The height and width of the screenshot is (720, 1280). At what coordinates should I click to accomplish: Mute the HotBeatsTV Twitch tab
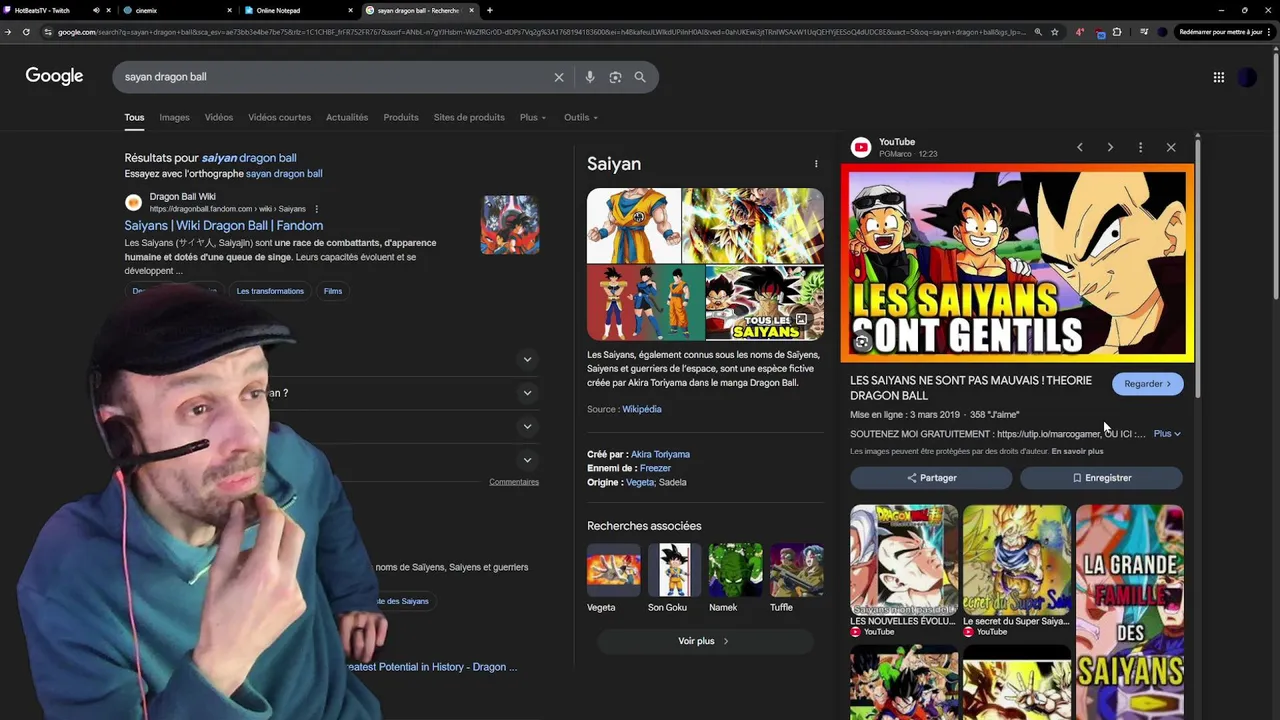point(96,10)
